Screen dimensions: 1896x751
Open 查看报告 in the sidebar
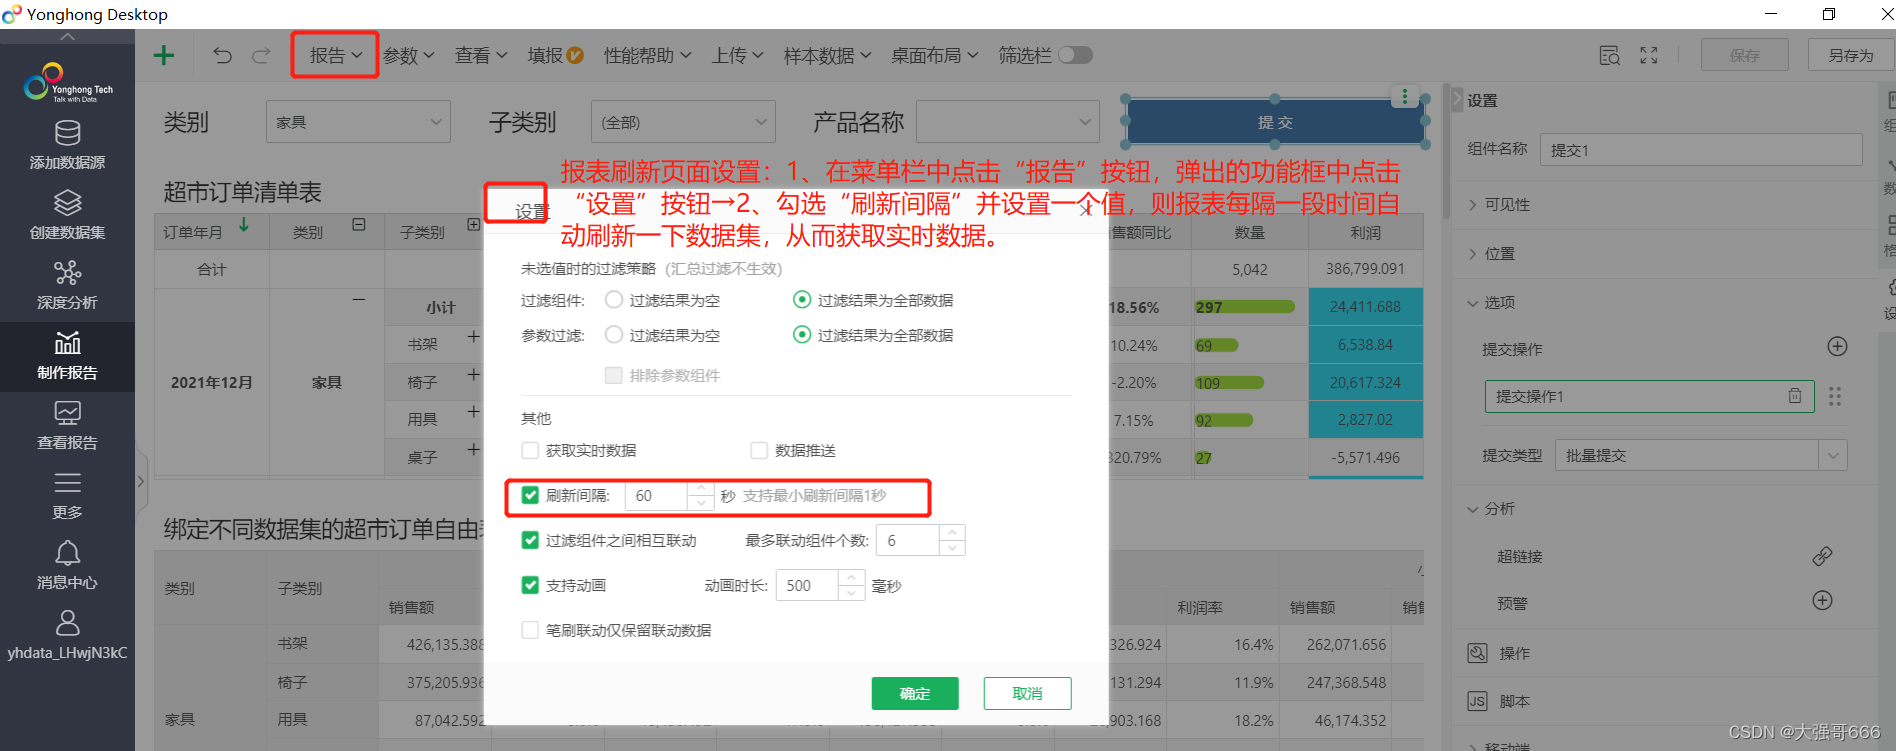67,425
